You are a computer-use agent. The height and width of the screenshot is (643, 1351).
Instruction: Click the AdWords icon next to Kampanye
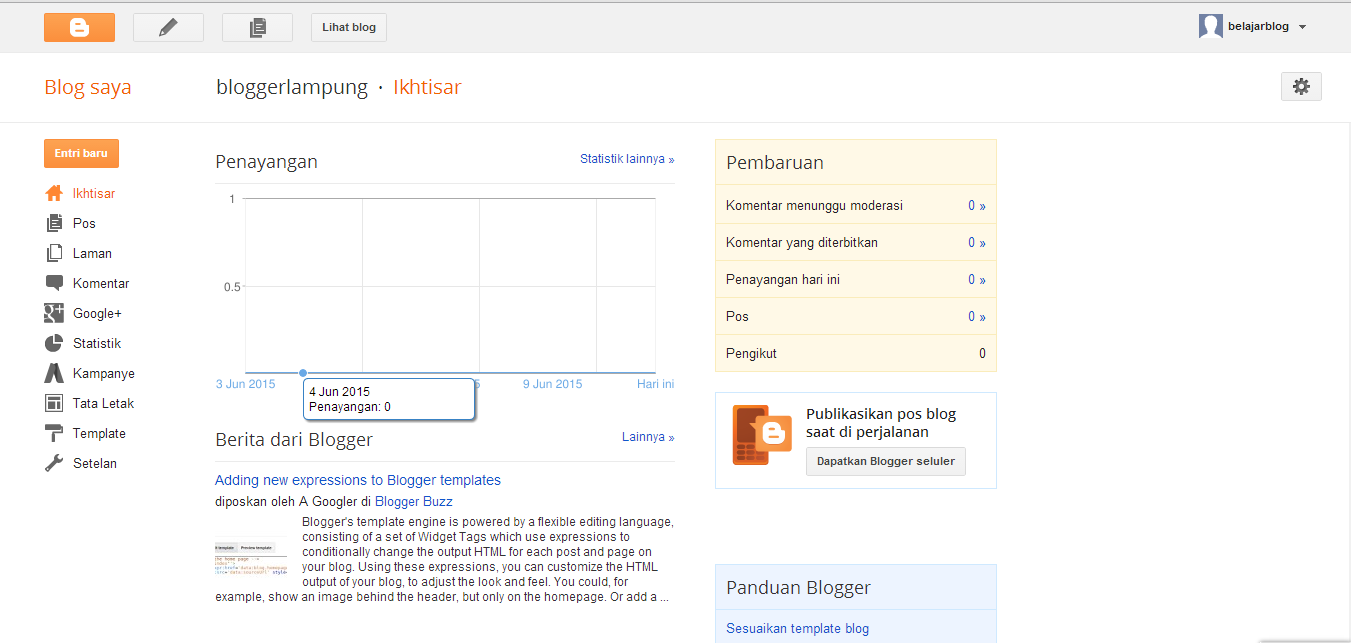pos(54,373)
